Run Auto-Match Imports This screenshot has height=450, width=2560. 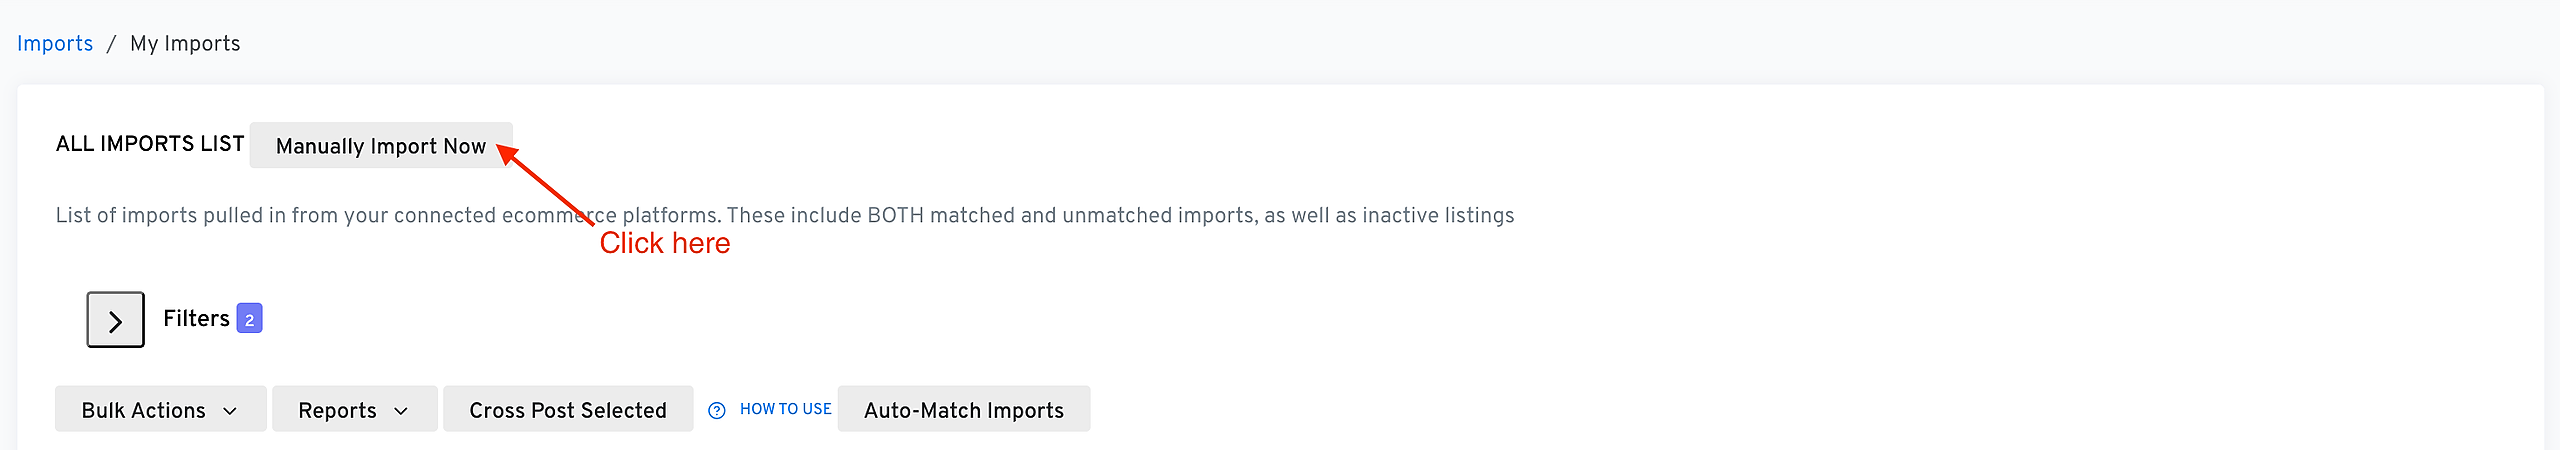click(963, 409)
